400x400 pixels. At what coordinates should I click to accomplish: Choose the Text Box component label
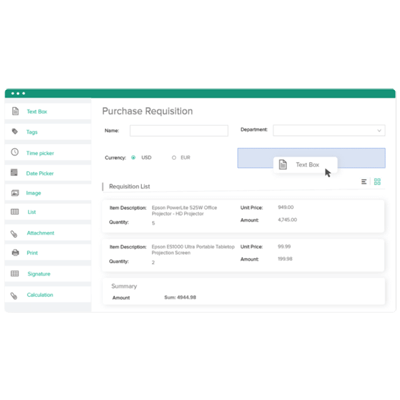tap(37, 111)
